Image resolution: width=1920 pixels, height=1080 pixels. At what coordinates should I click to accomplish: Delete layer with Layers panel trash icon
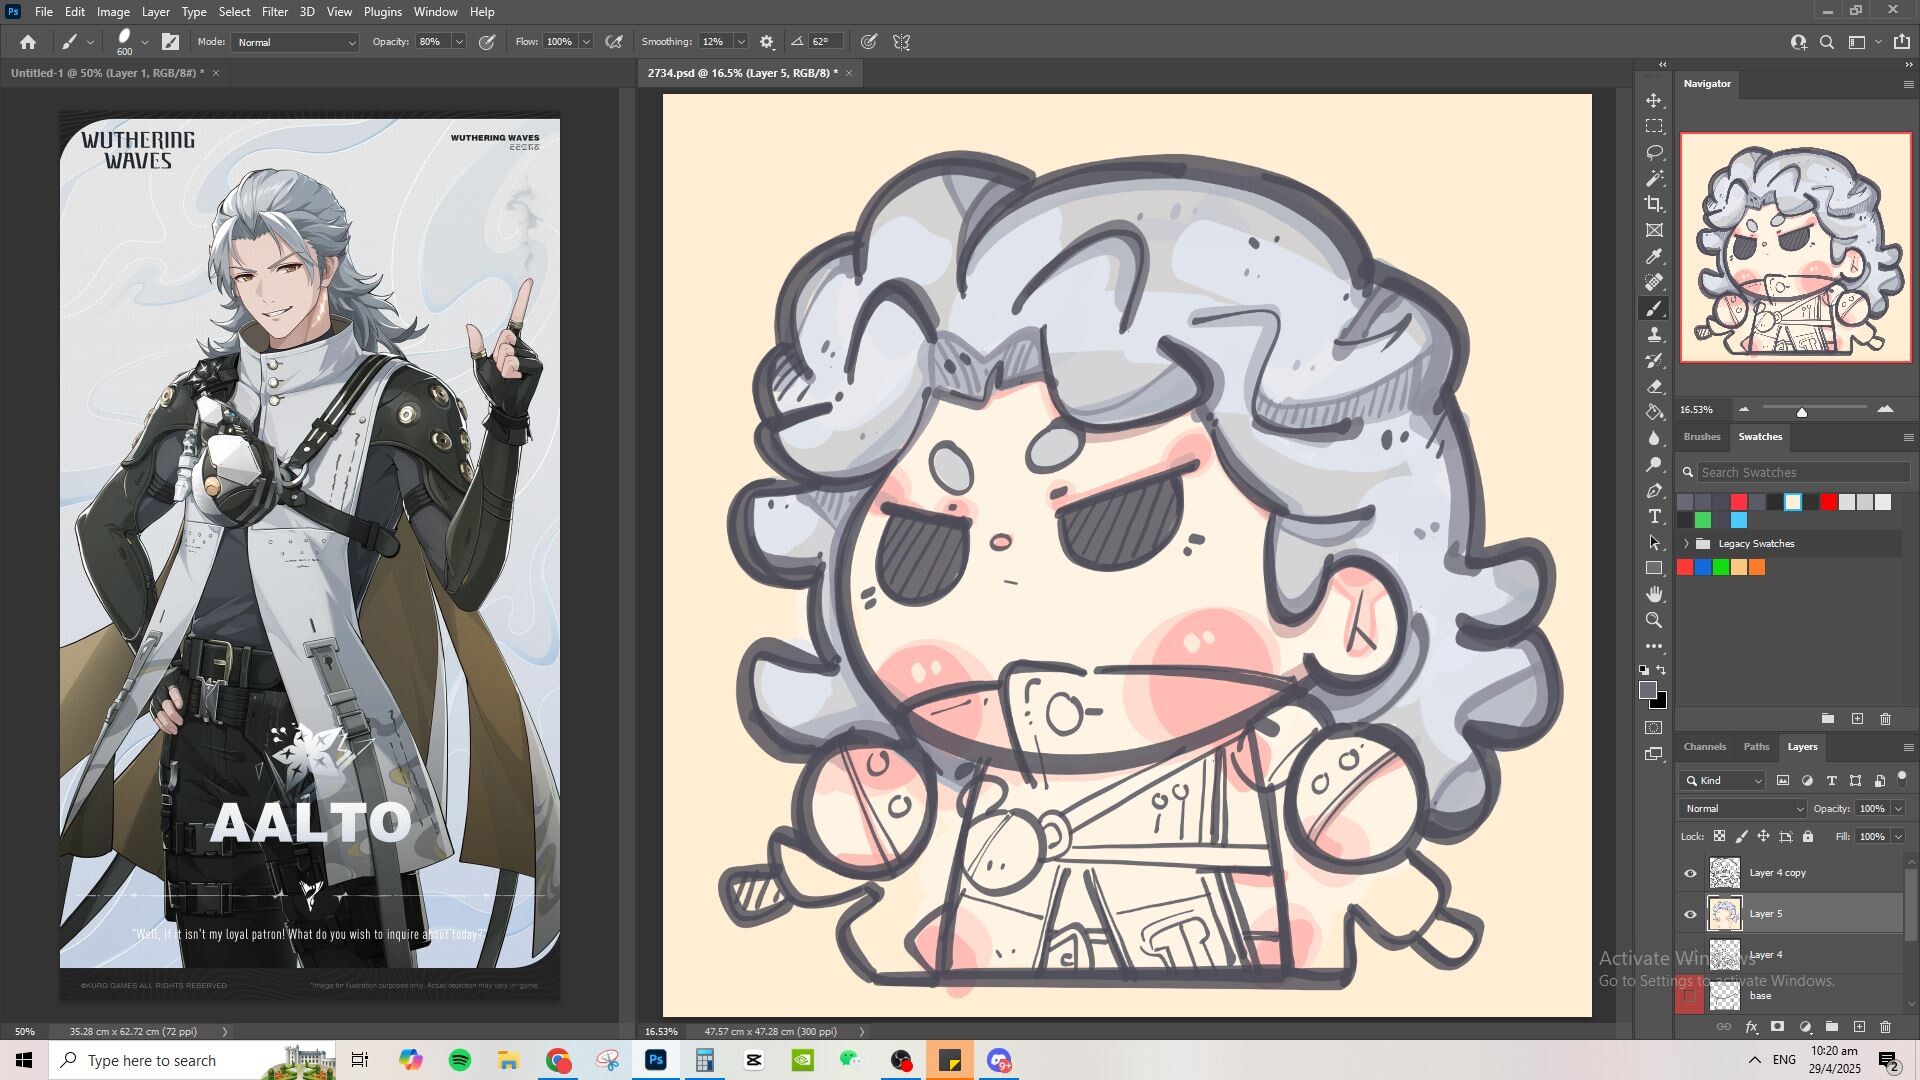(1885, 1027)
